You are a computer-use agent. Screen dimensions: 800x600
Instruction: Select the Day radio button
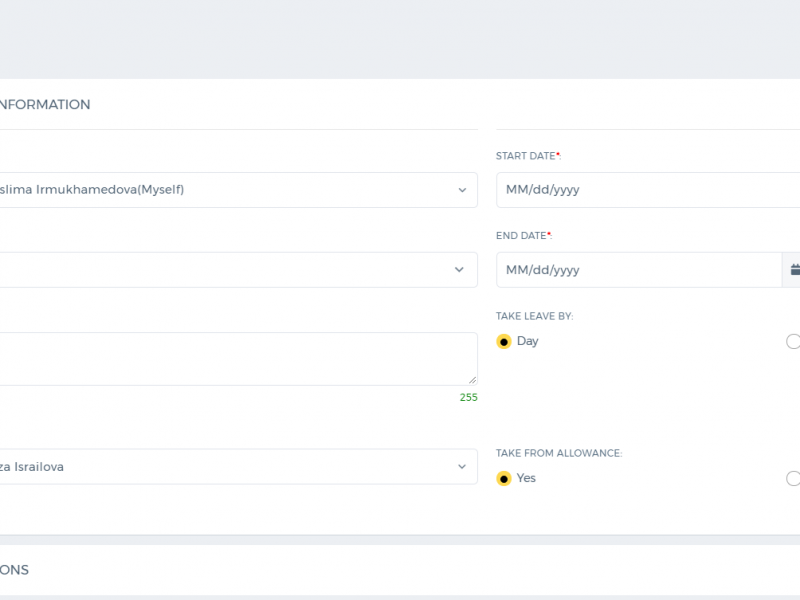504,341
